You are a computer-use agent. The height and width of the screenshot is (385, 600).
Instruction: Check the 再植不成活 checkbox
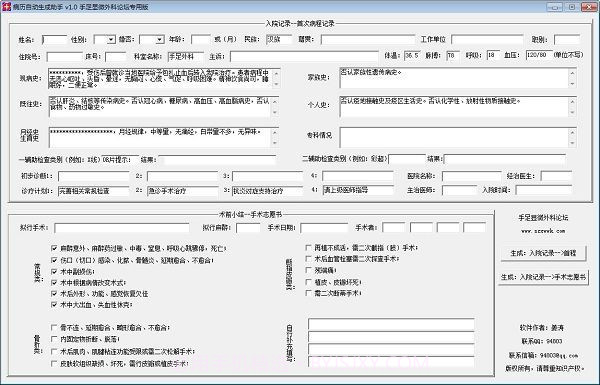(308, 248)
